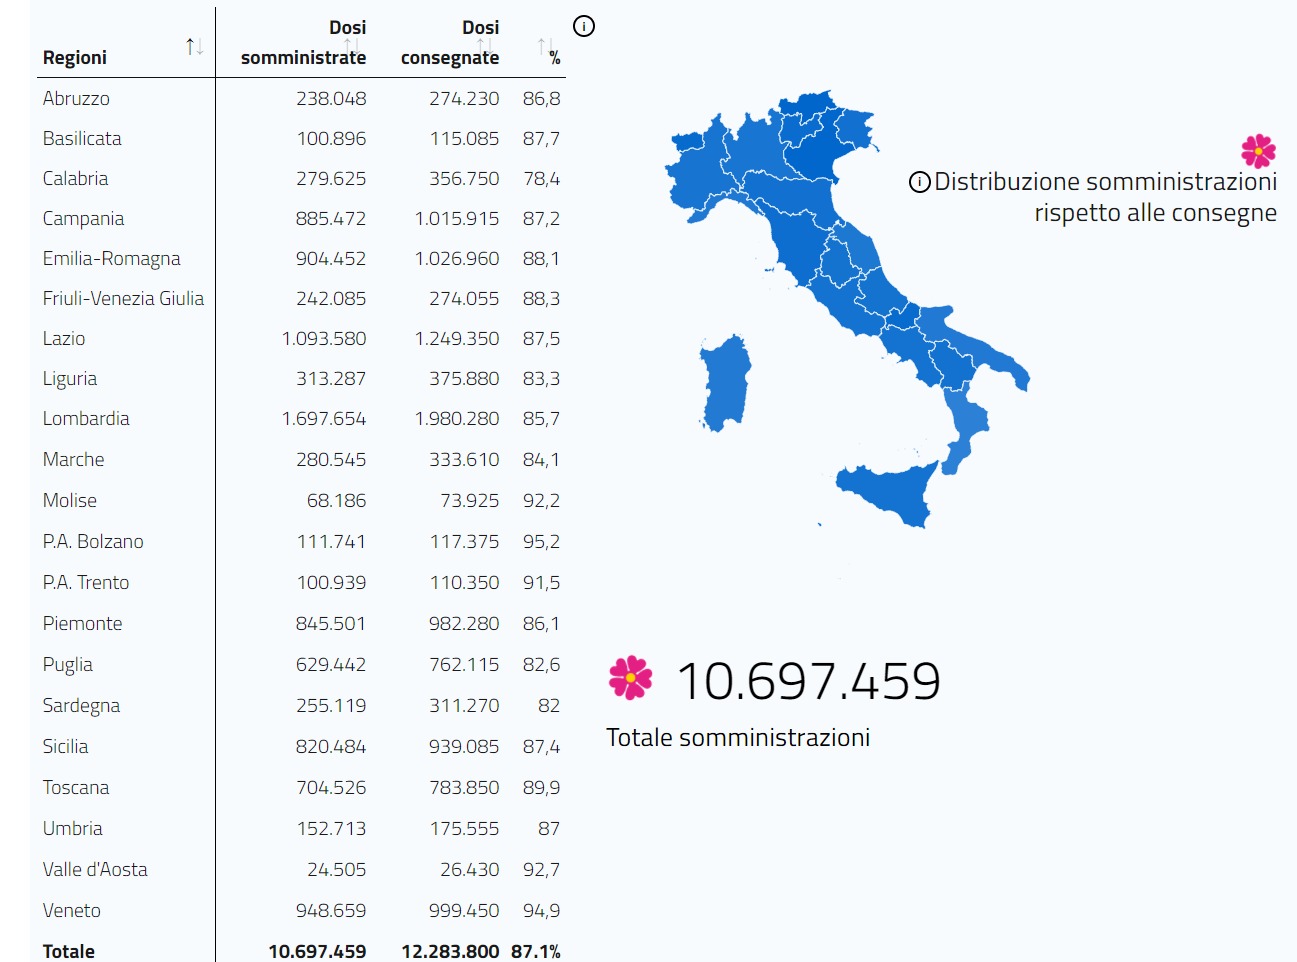1297x962 pixels.
Task: Select the Sicilia row name in table
Action: pos(65,746)
